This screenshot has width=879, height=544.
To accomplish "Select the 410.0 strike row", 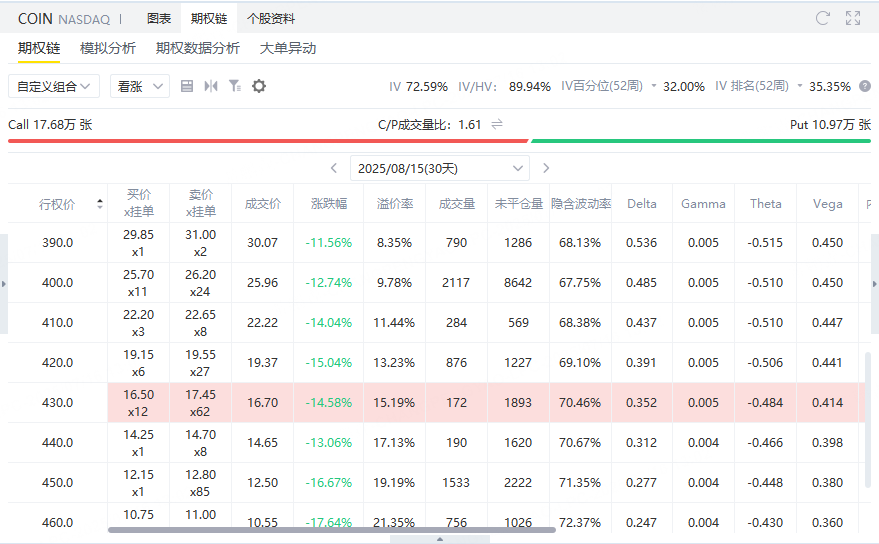I will tap(440, 322).
